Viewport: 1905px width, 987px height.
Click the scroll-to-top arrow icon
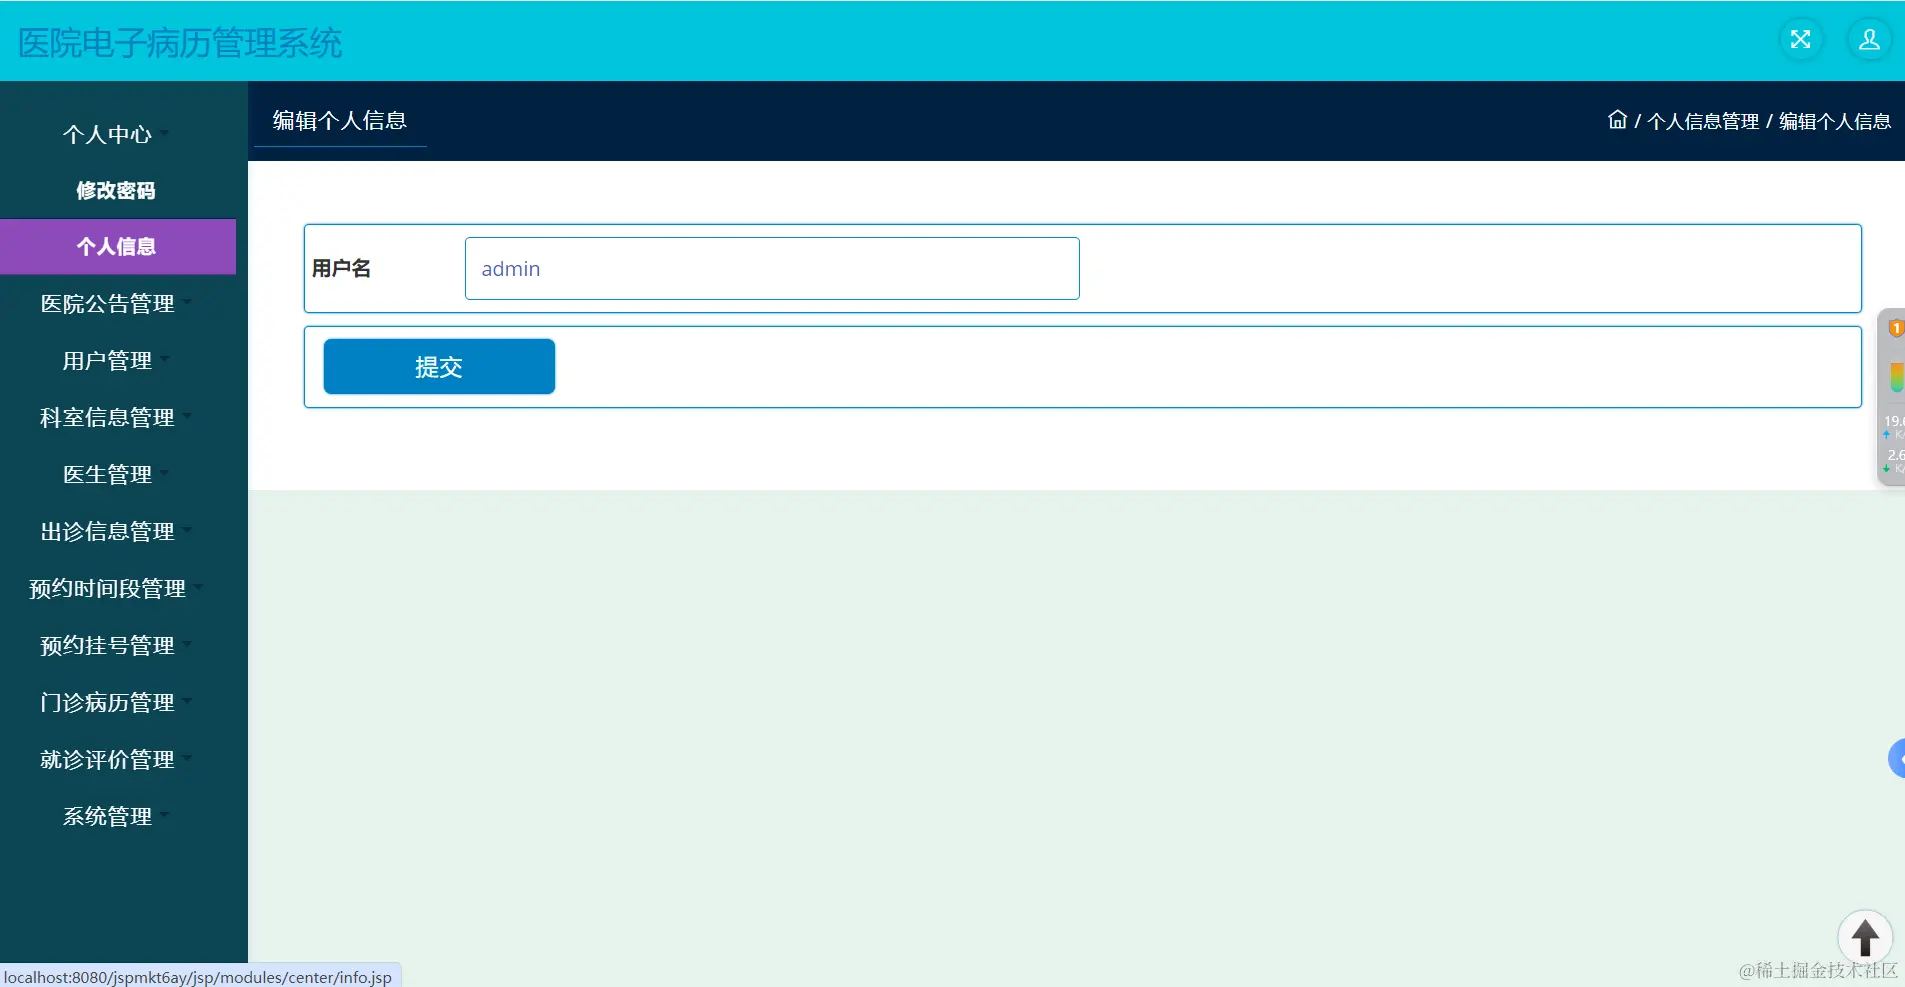click(x=1865, y=938)
